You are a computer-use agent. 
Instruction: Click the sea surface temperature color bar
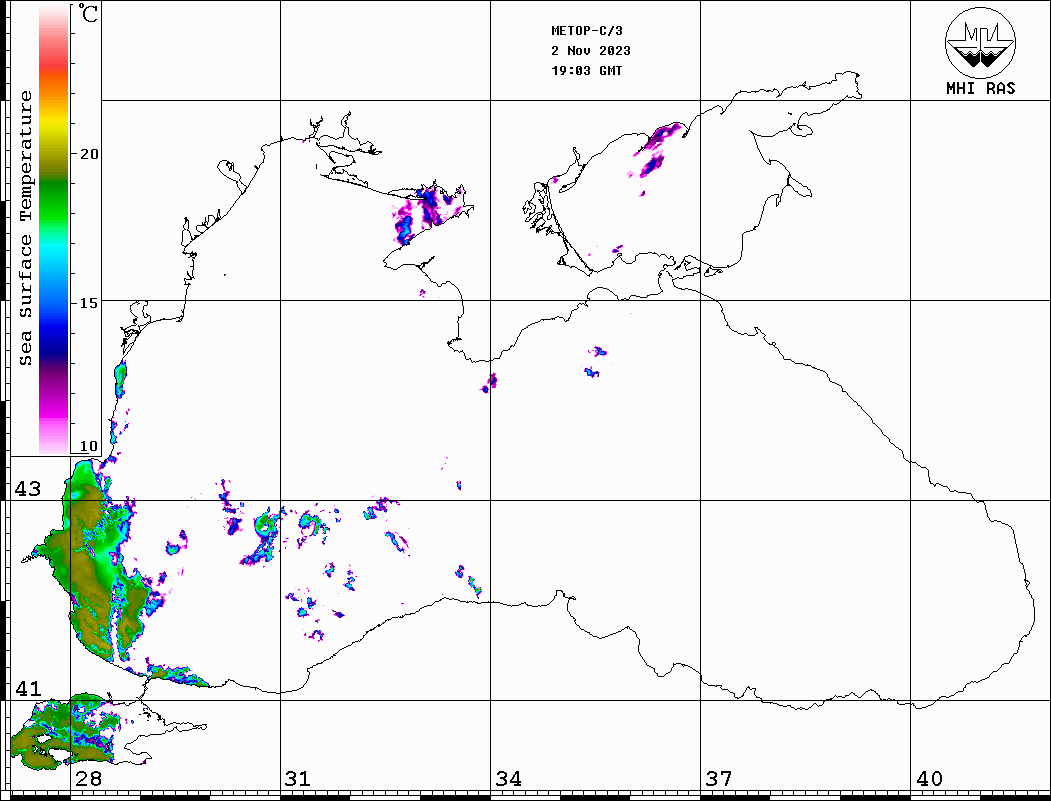click(x=54, y=229)
